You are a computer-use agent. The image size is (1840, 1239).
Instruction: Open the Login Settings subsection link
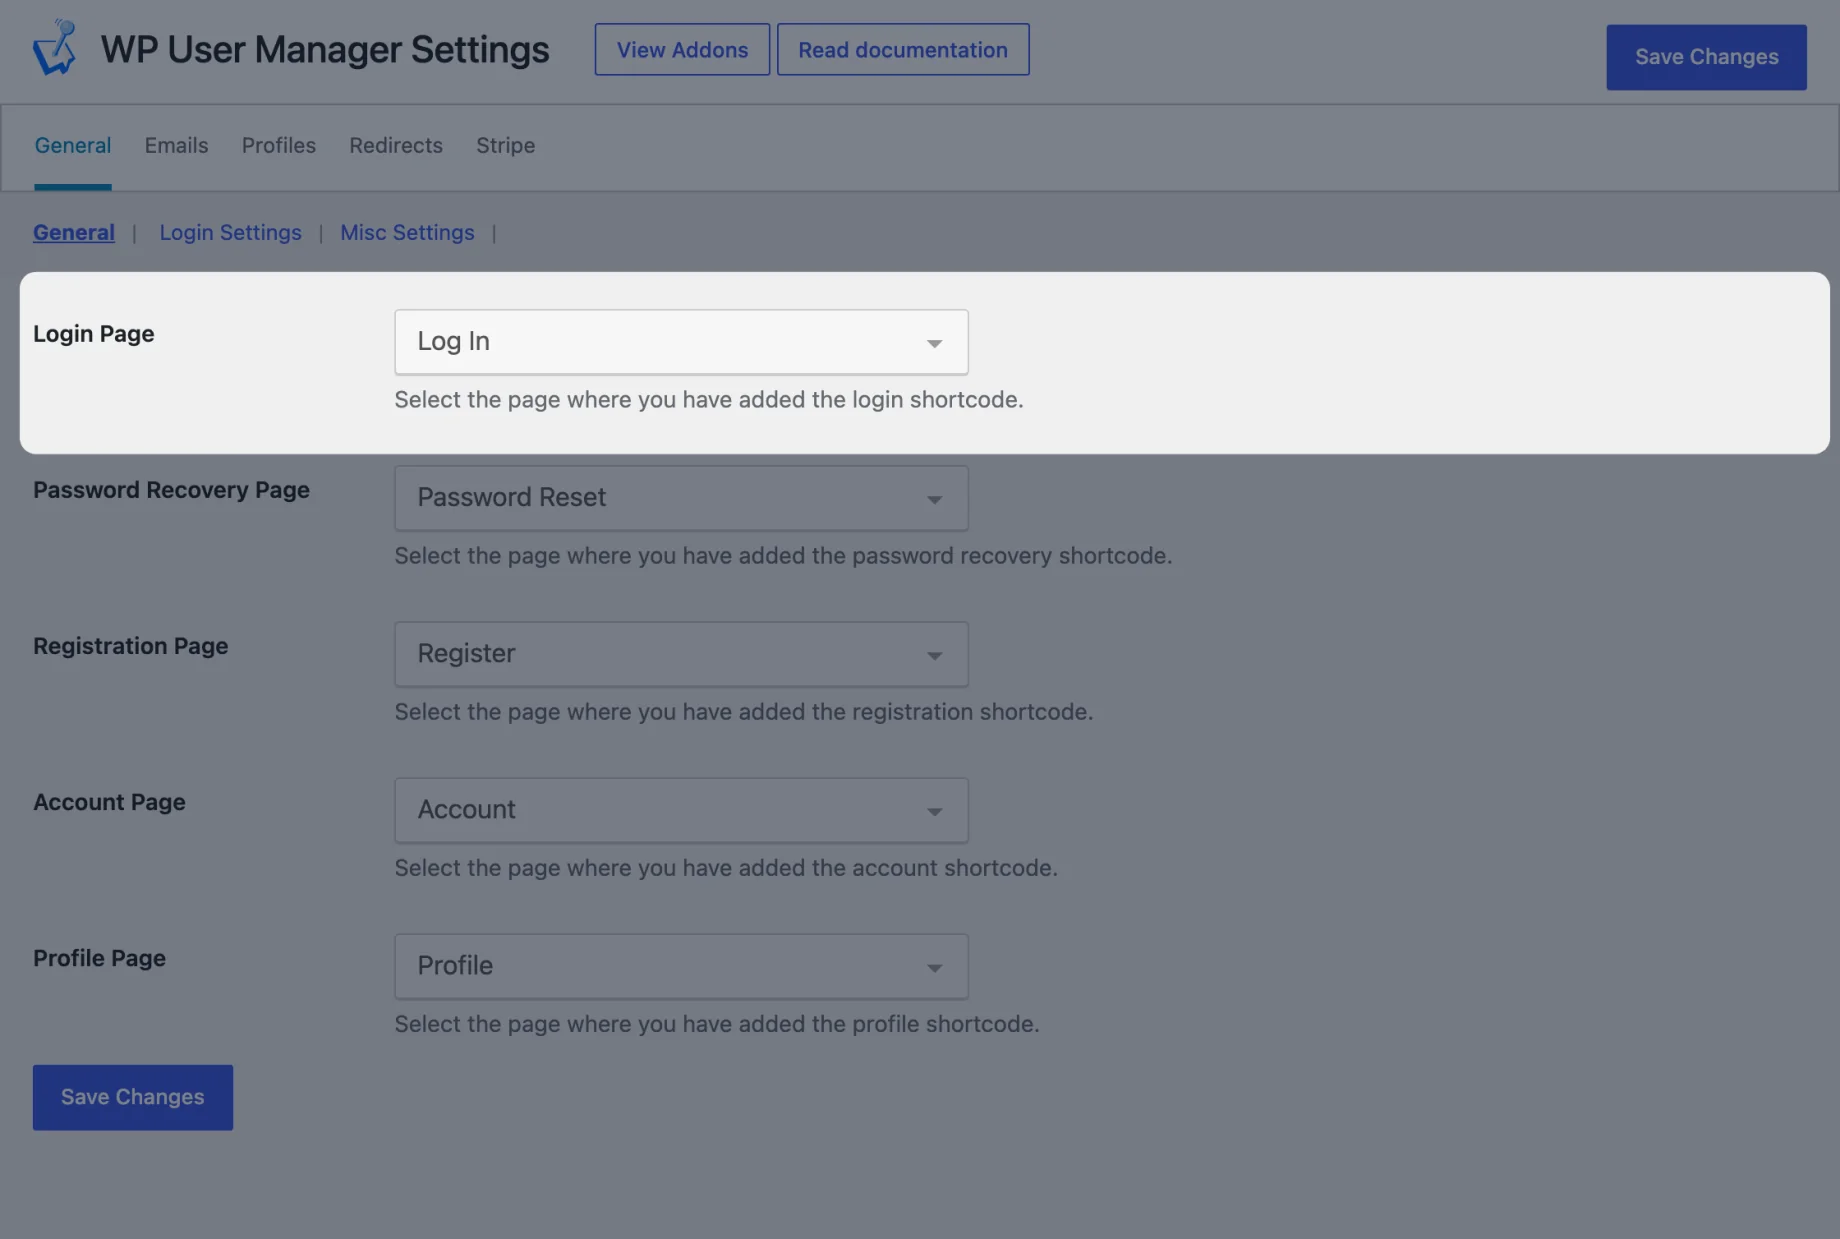click(230, 232)
